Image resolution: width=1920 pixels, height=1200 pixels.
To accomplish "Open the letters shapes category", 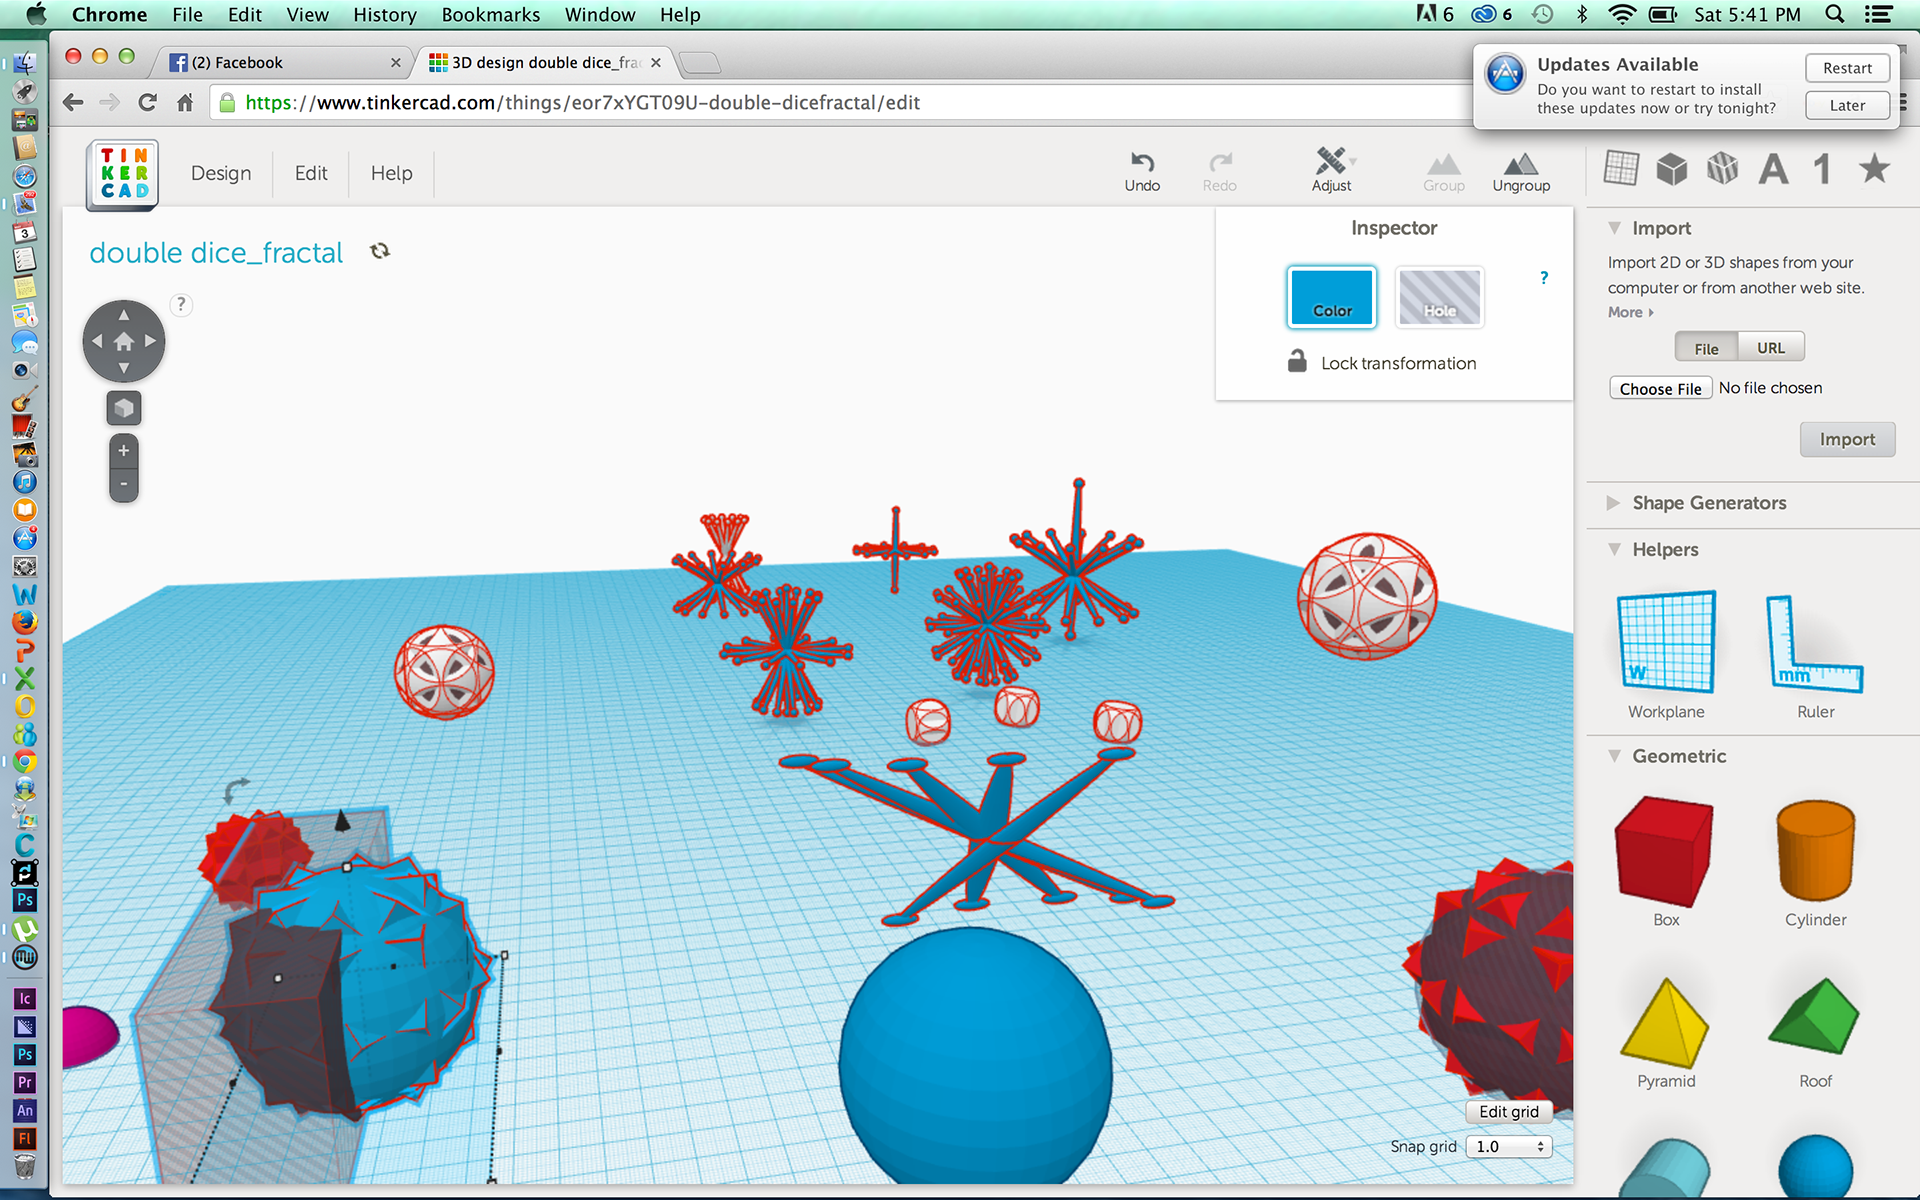I will [1774, 169].
